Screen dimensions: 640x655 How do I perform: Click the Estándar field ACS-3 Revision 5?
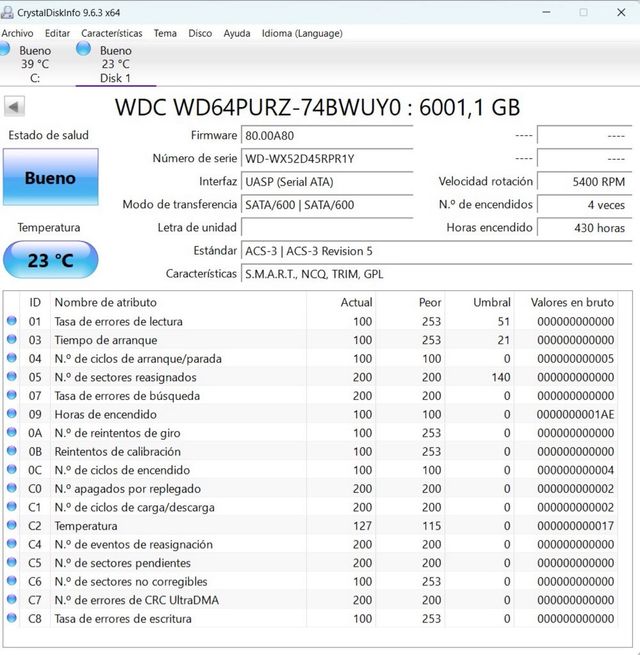coord(436,251)
